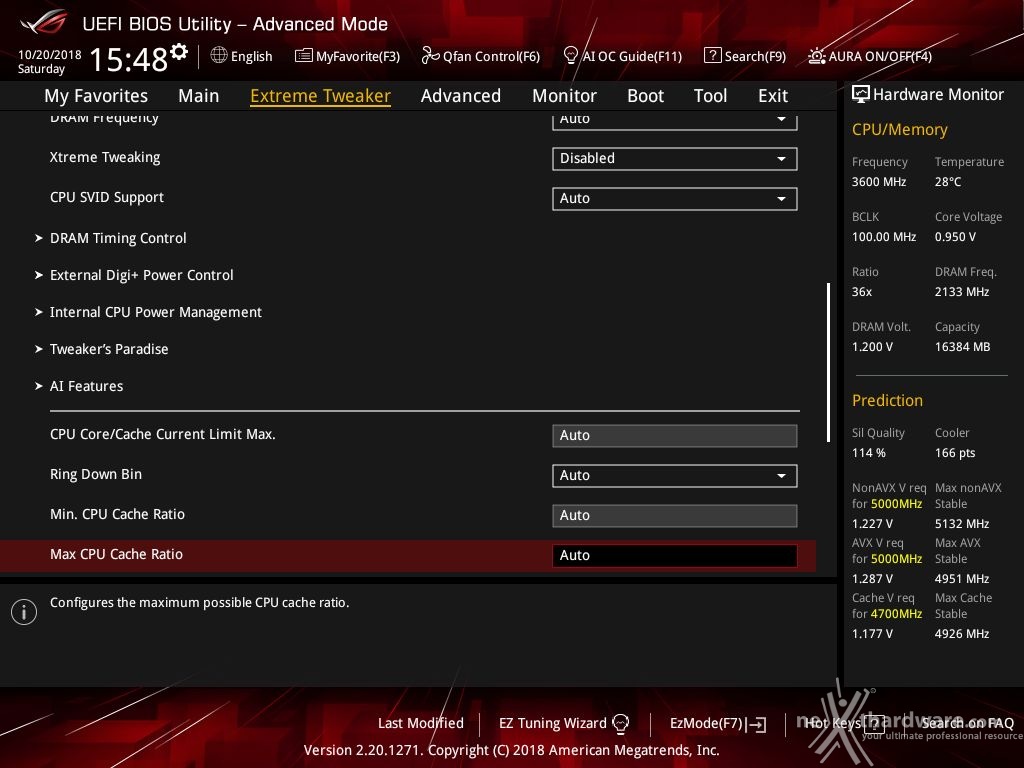Click AI OC Guide lightbulb icon
The height and width of the screenshot is (768, 1024).
click(x=570, y=56)
